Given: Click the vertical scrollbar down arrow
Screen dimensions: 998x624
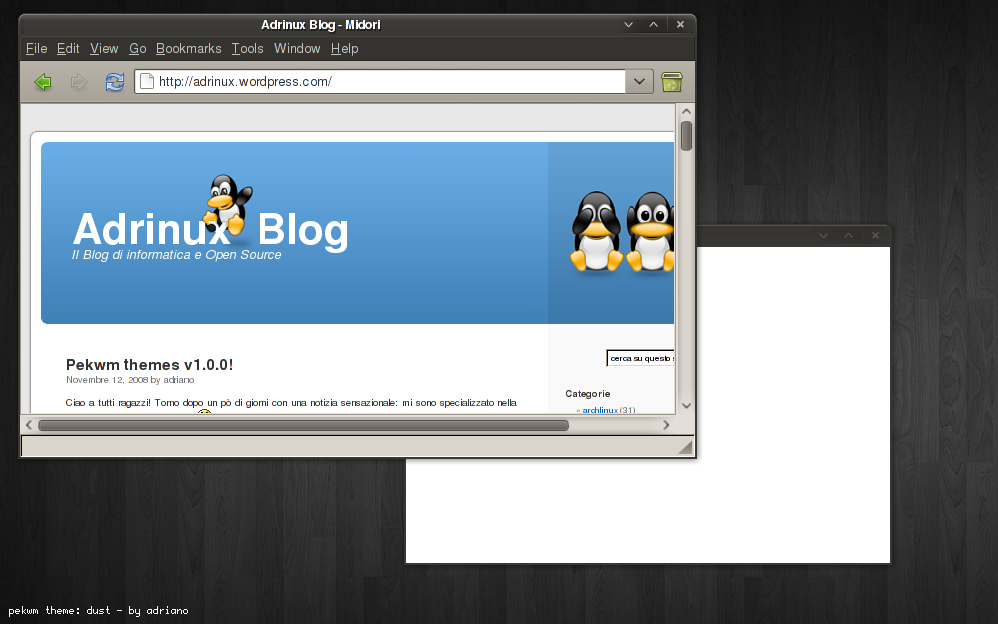Looking at the screenshot, I should click(686, 406).
